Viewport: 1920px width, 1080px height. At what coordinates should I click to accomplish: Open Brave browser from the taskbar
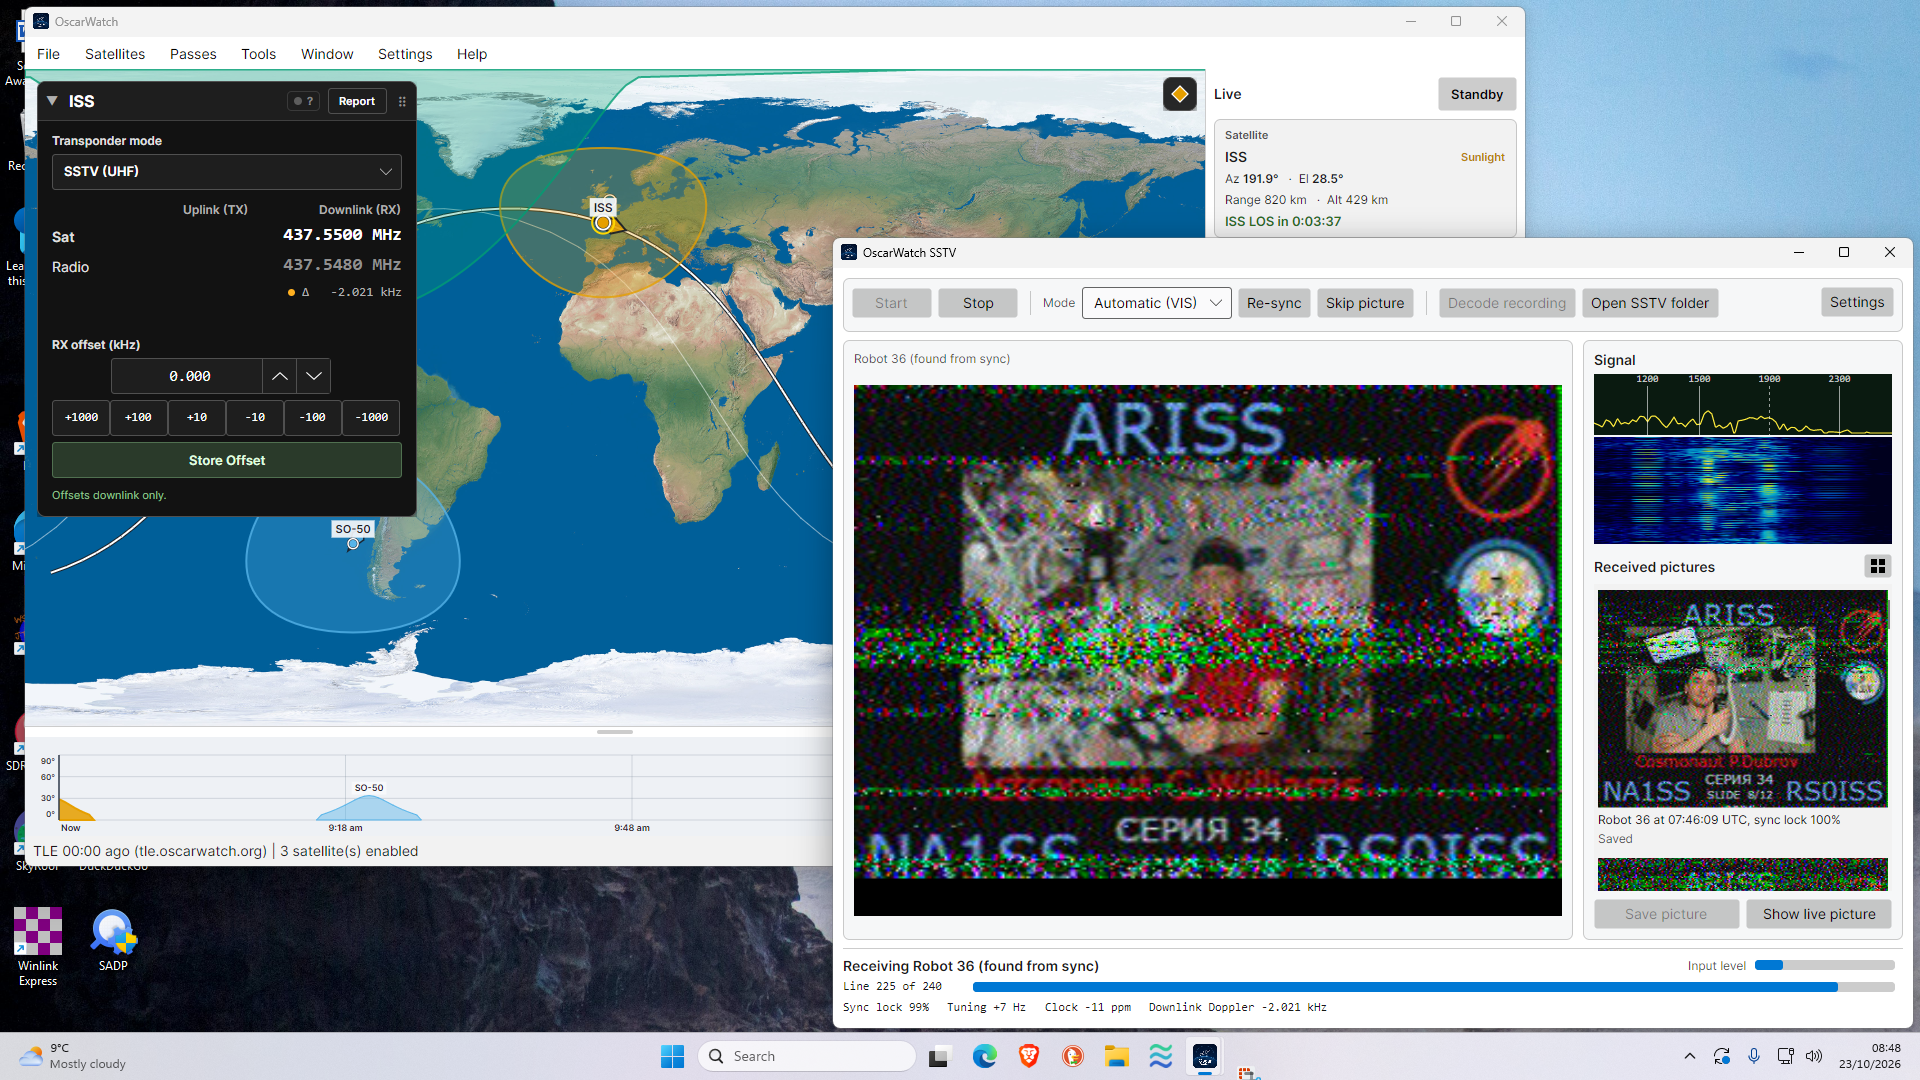[x=1029, y=1056]
